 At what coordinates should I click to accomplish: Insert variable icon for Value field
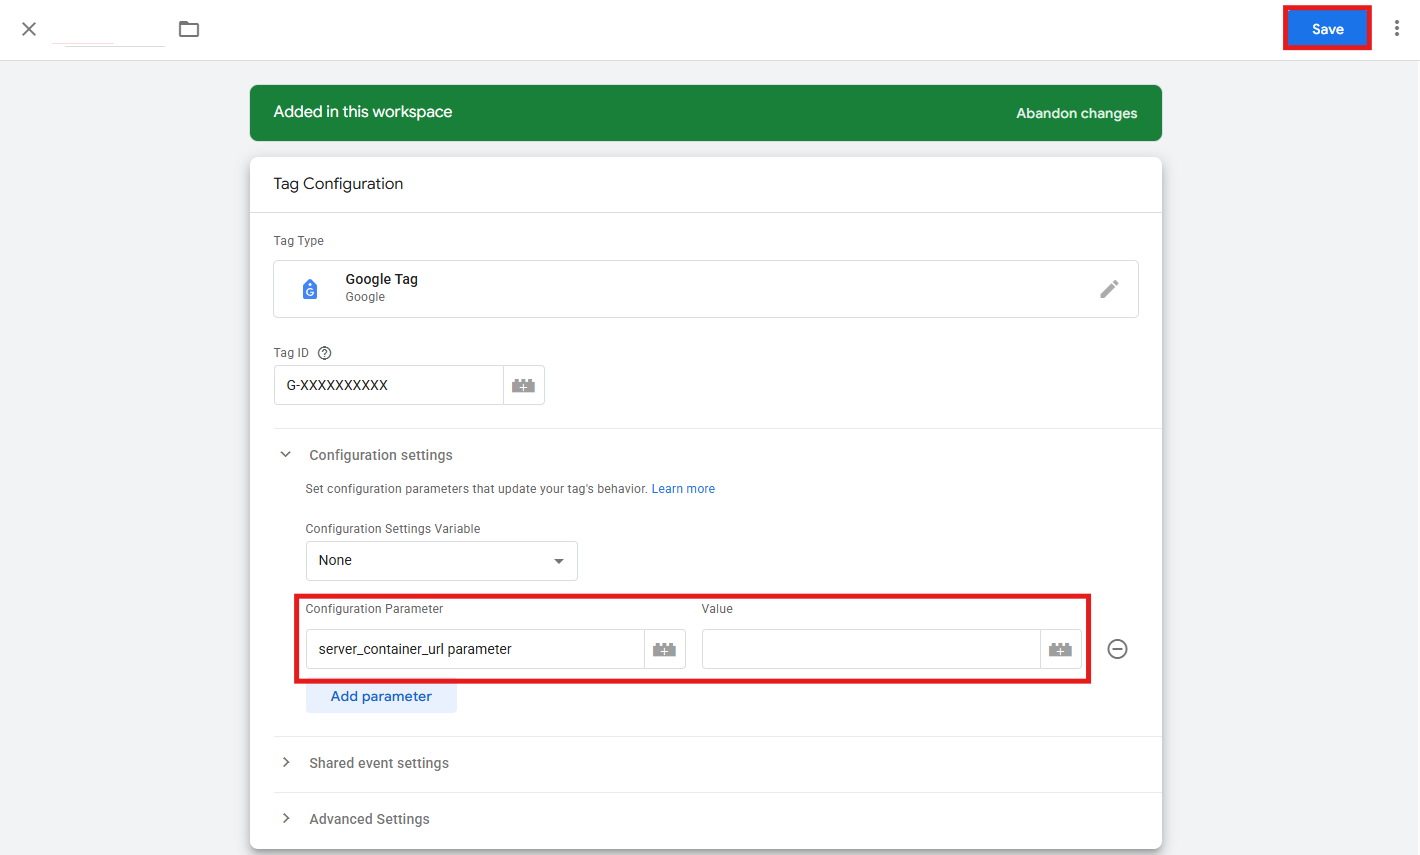click(1061, 649)
